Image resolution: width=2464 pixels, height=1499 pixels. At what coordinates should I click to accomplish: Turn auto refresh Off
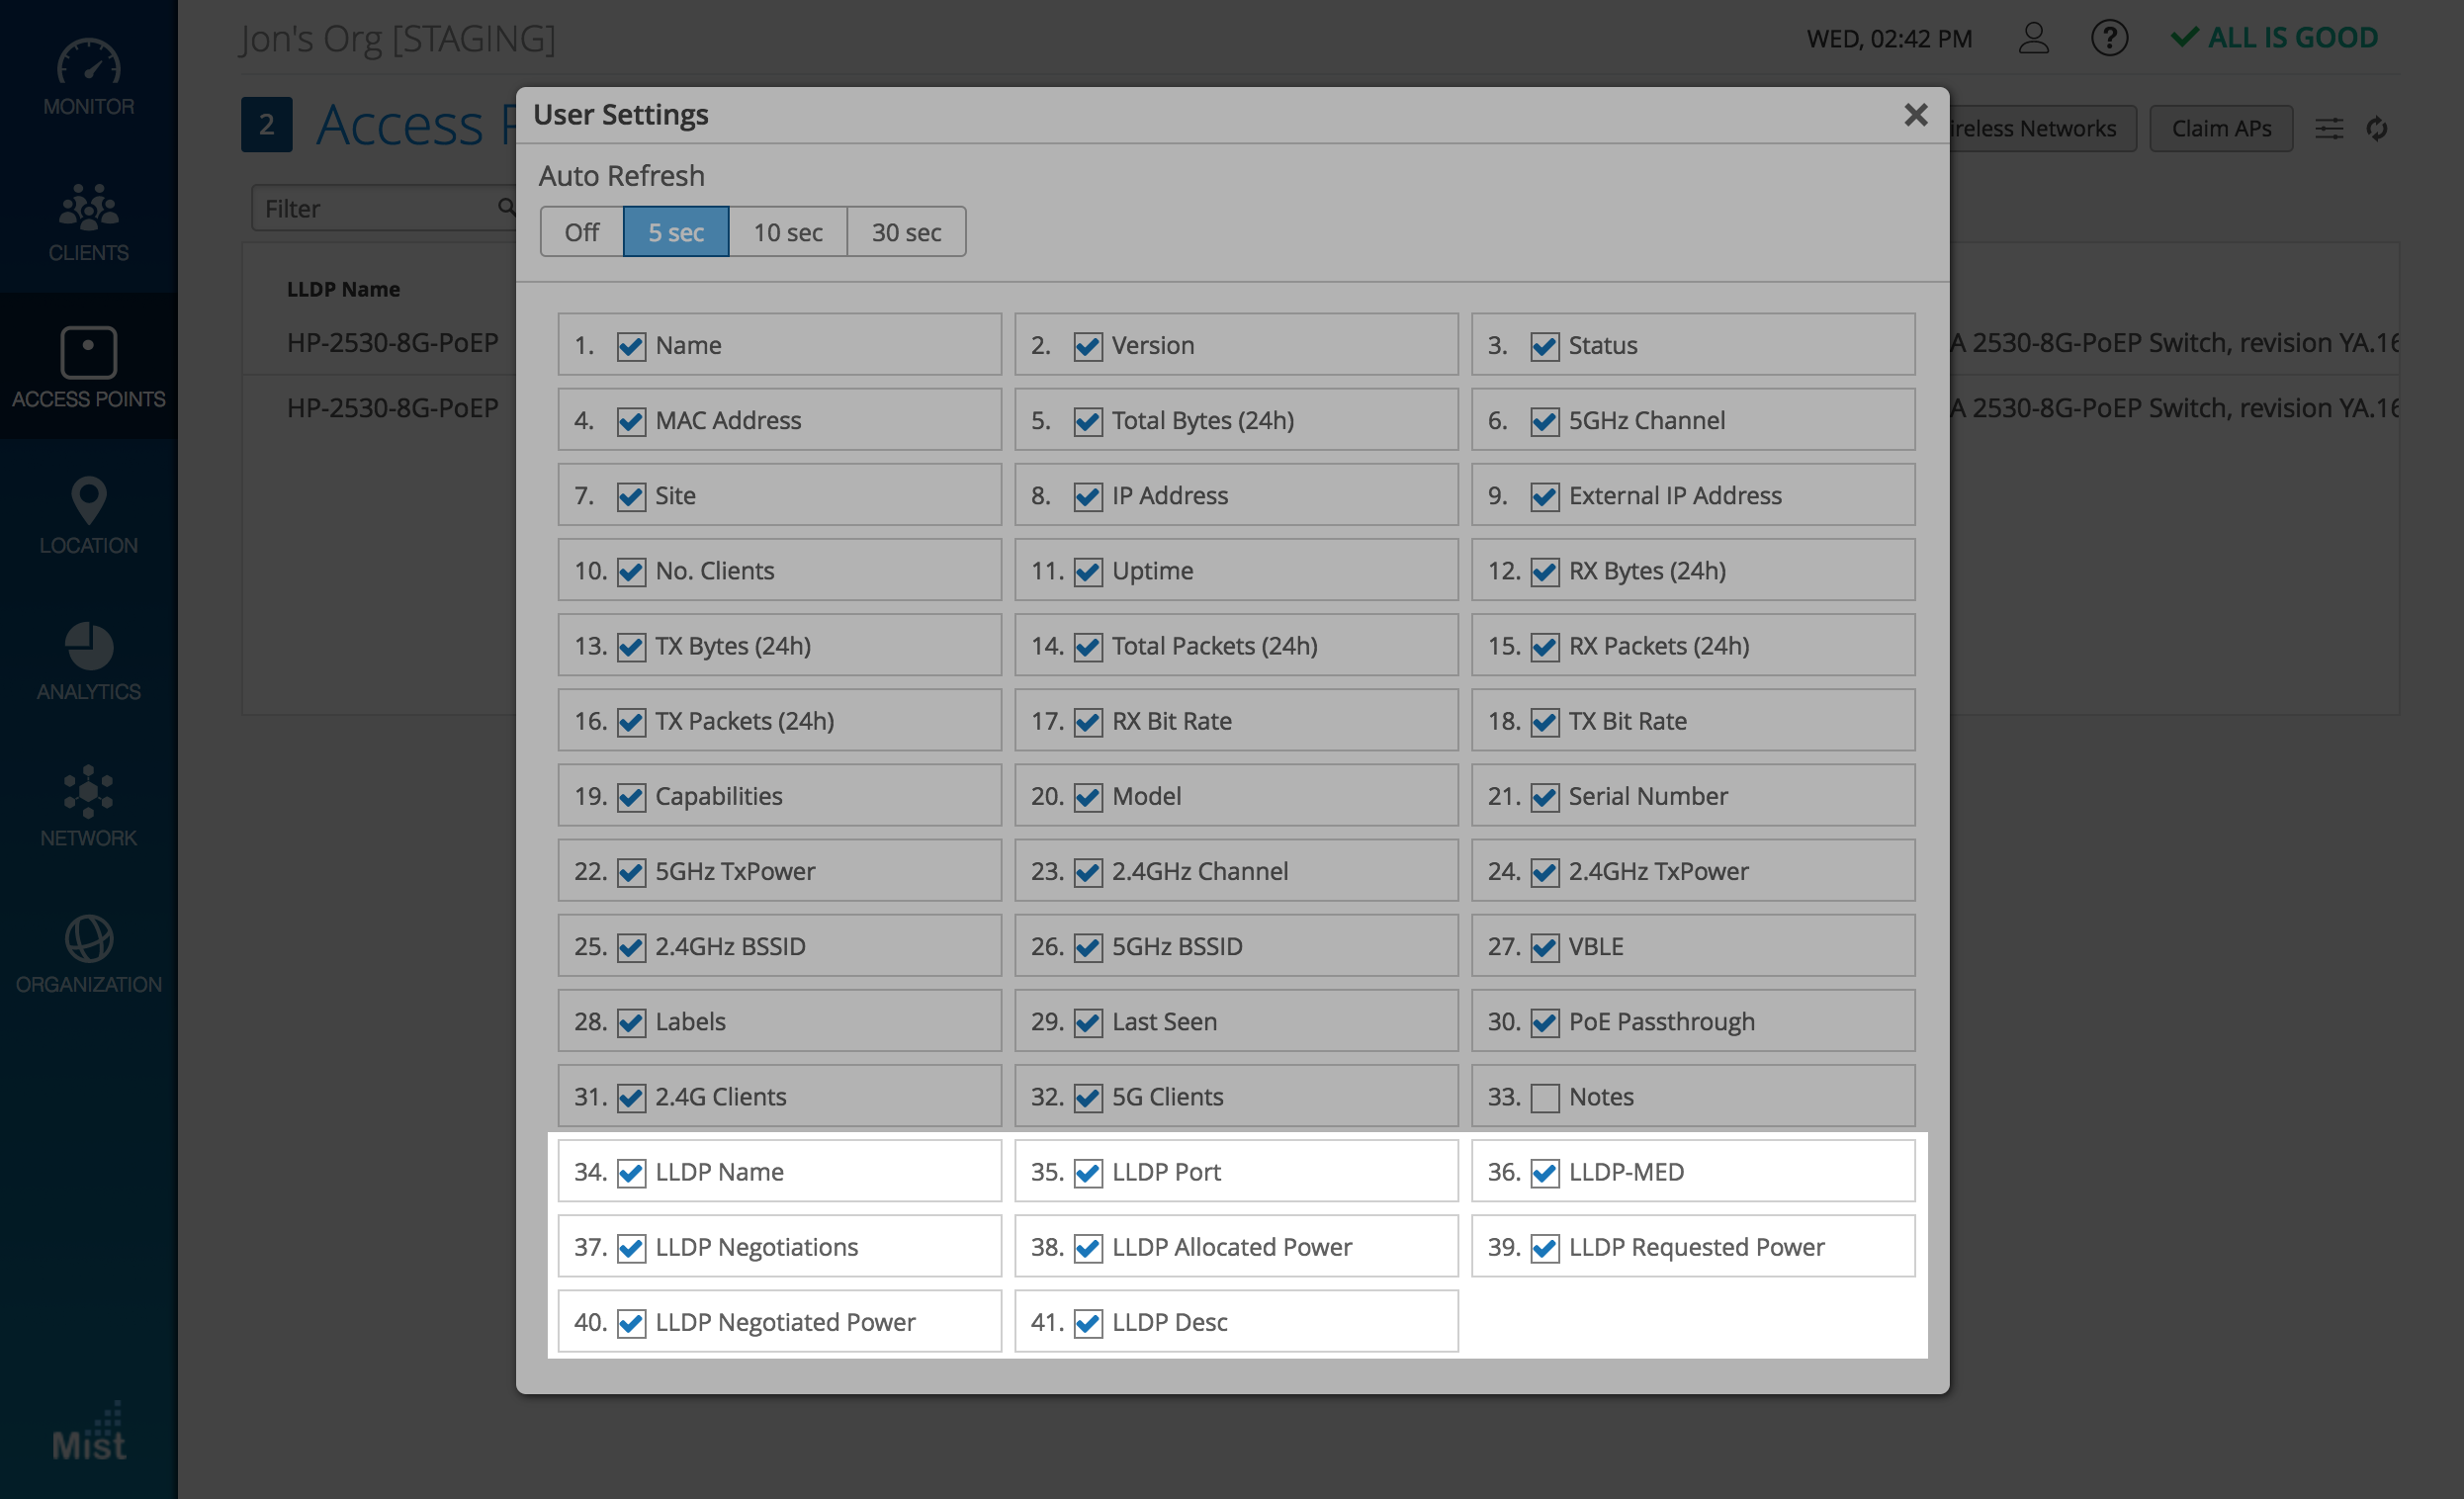(581, 232)
